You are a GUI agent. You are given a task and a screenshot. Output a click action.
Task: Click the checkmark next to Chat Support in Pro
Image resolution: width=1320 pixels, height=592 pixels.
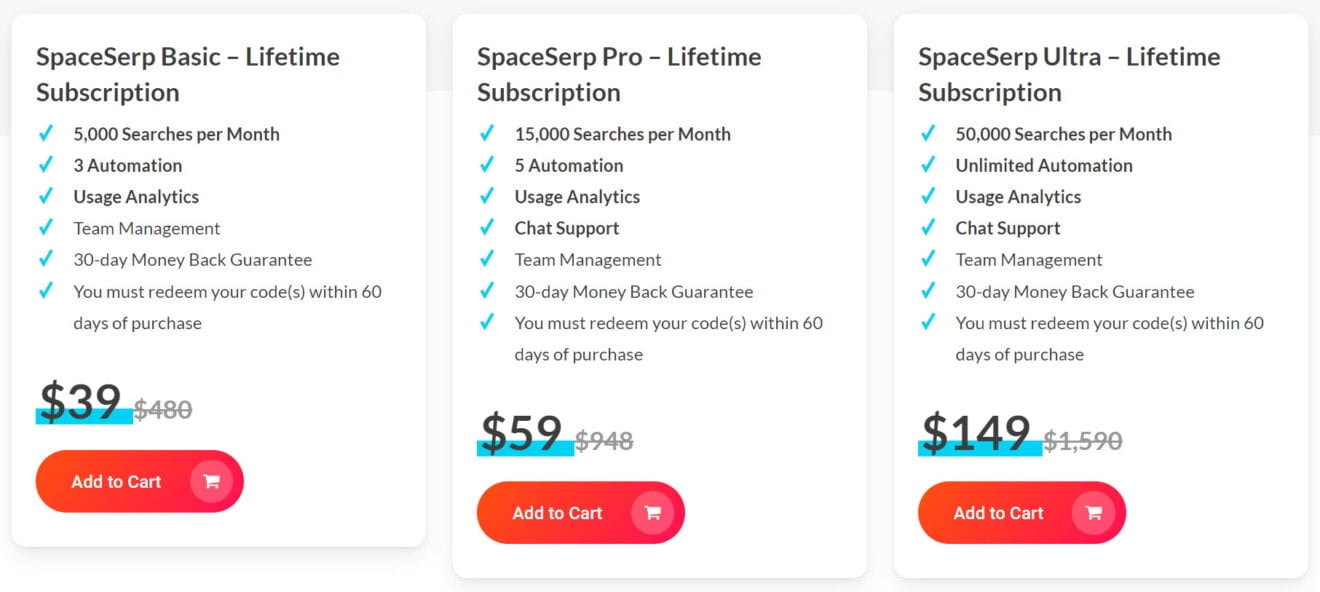(x=488, y=228)
